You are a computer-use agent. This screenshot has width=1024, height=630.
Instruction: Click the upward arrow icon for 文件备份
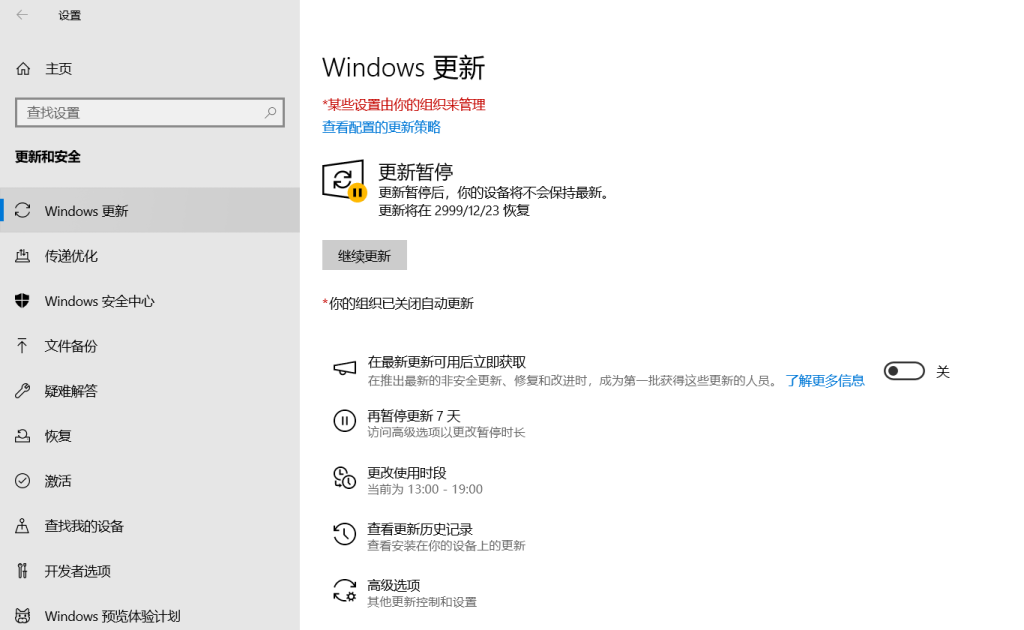click(x=23, y=345)
